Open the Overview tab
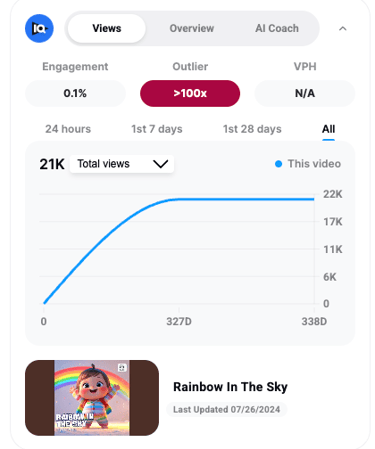The width and height of the screenshot is (375, 449). [x=192, y=28]
